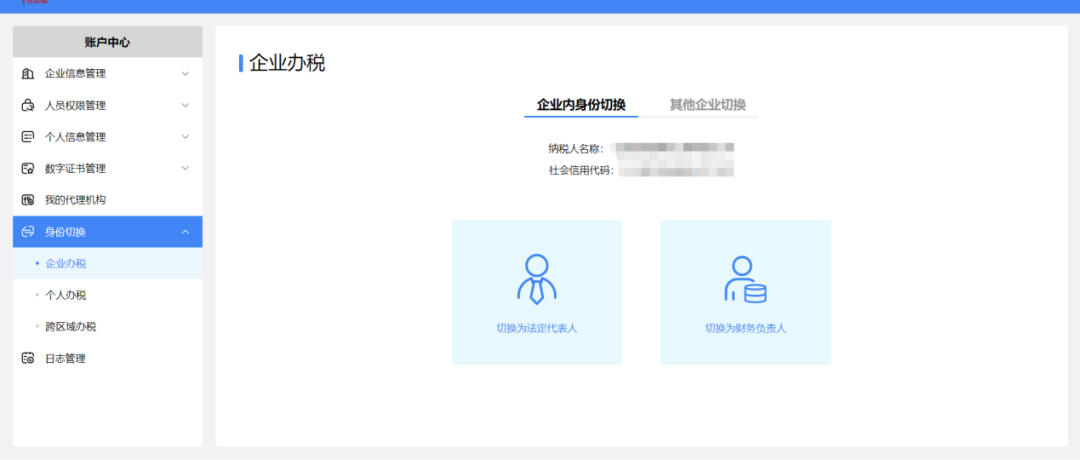Select the 企业办税 submenu item
Screen dimensions: 1080x460
[107, 264]
